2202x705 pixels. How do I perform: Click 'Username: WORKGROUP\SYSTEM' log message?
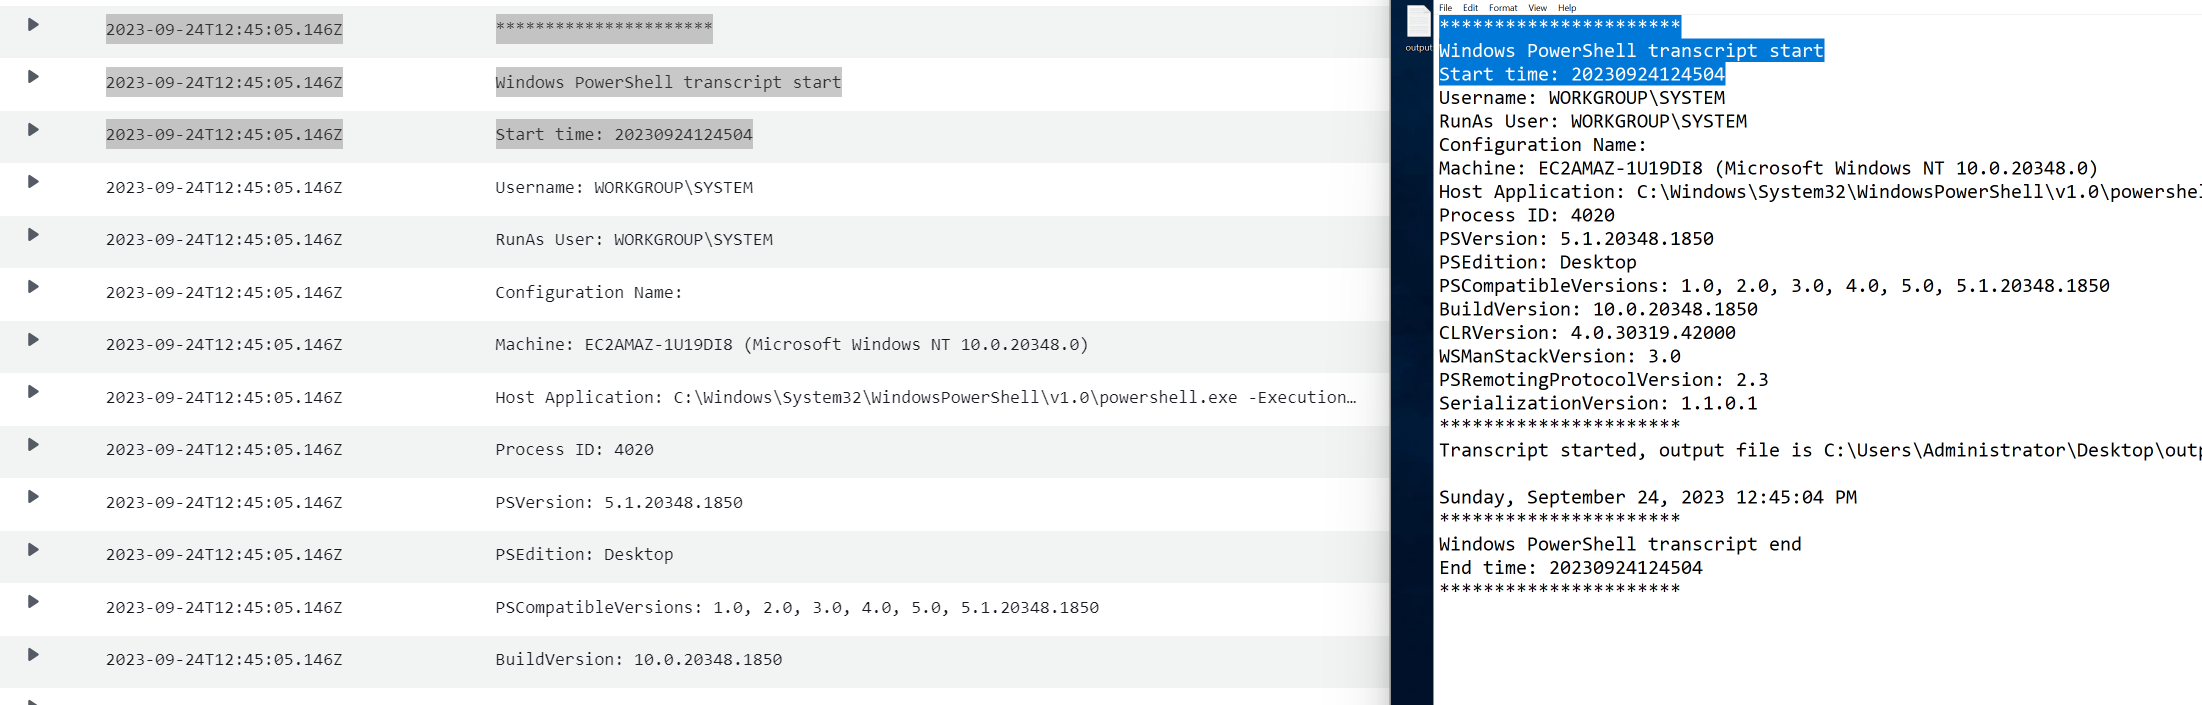coord(624,187)
